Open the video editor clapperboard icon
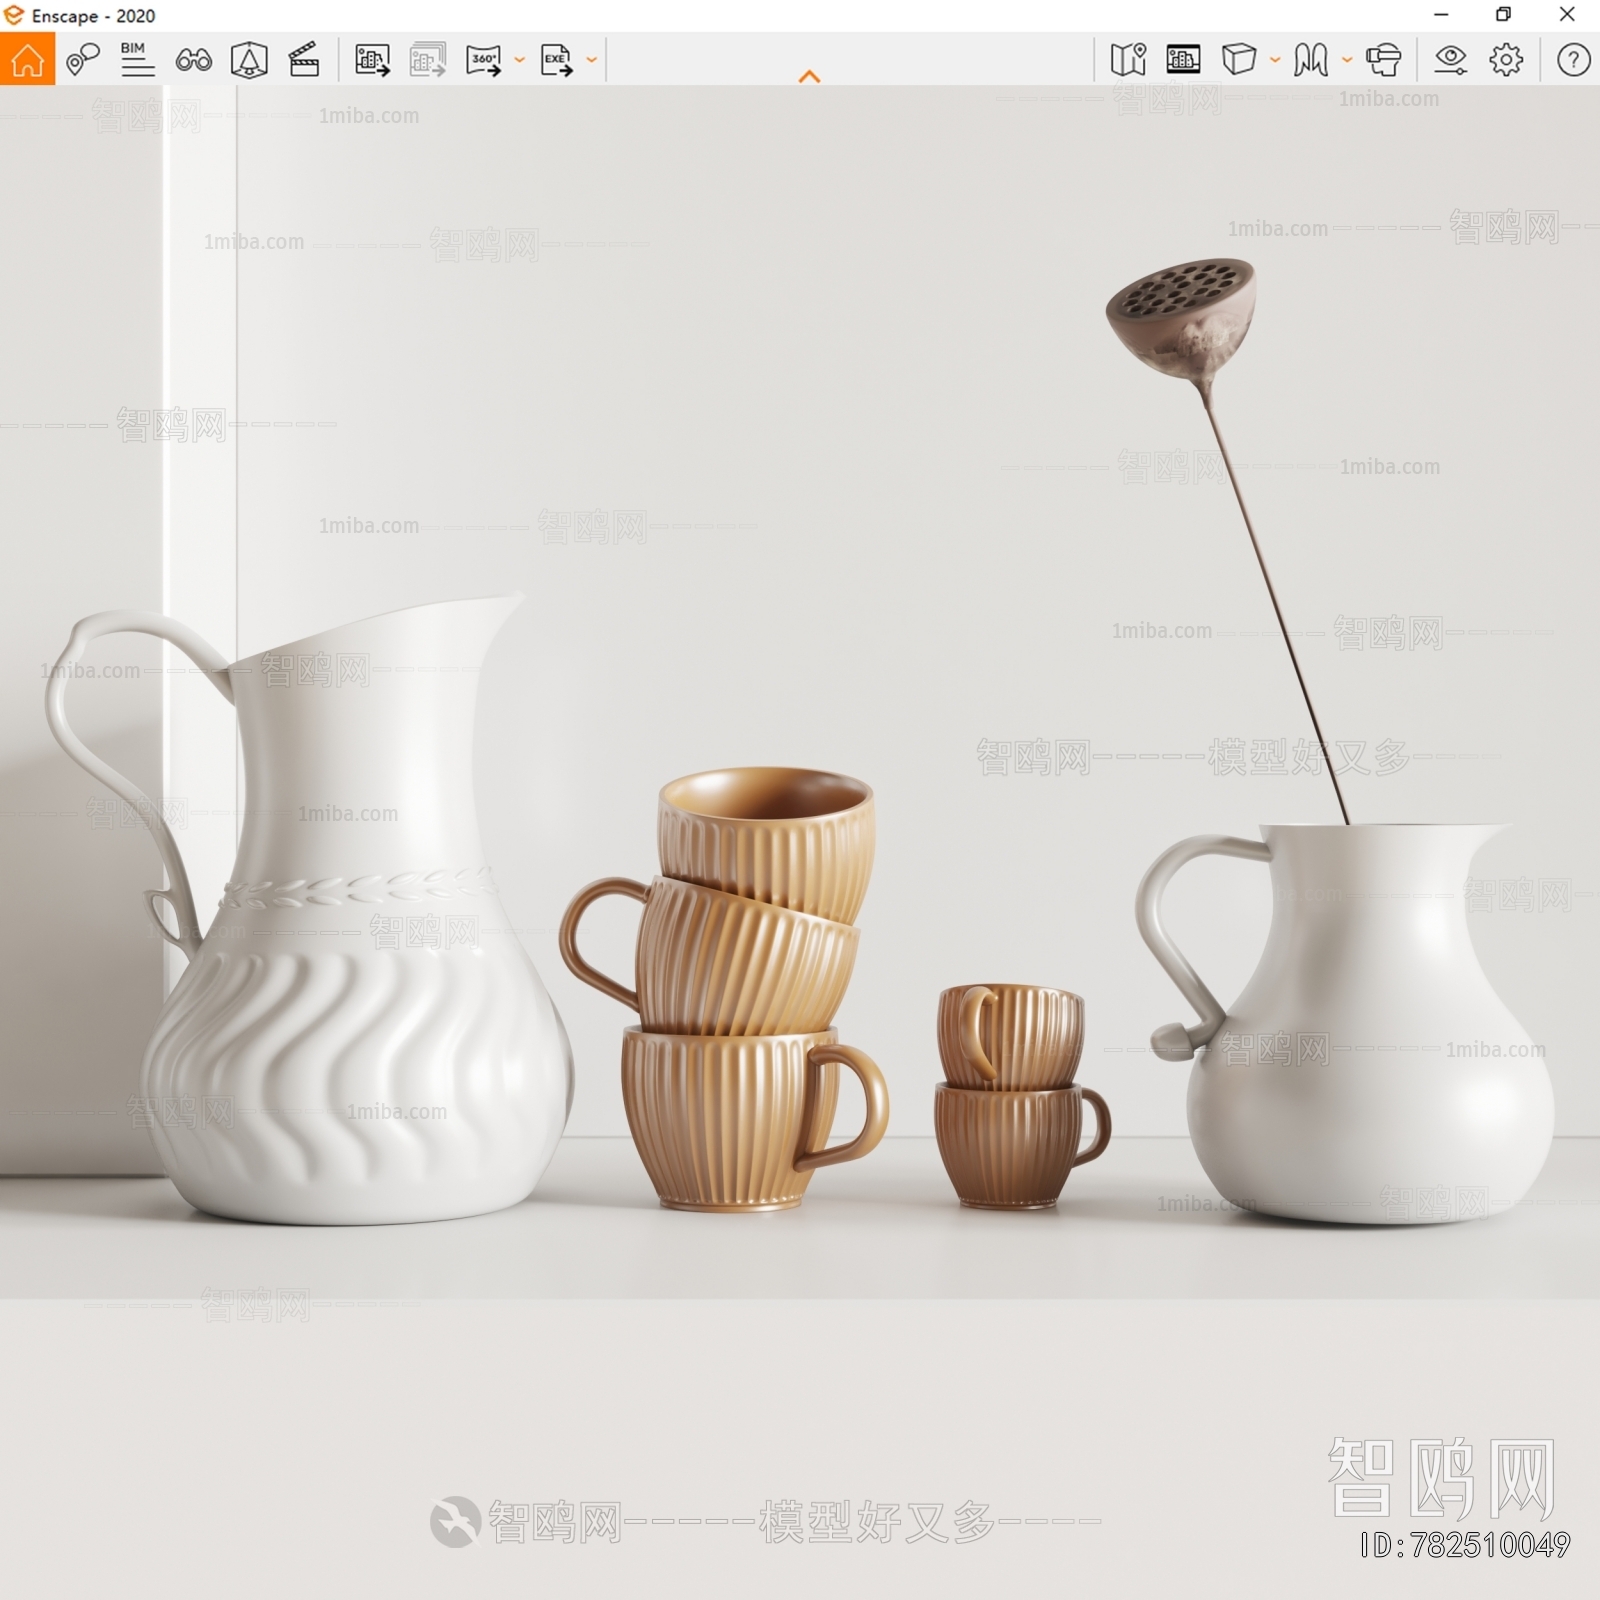This screenshot has height=1600, width=1600. coord(304,60)
